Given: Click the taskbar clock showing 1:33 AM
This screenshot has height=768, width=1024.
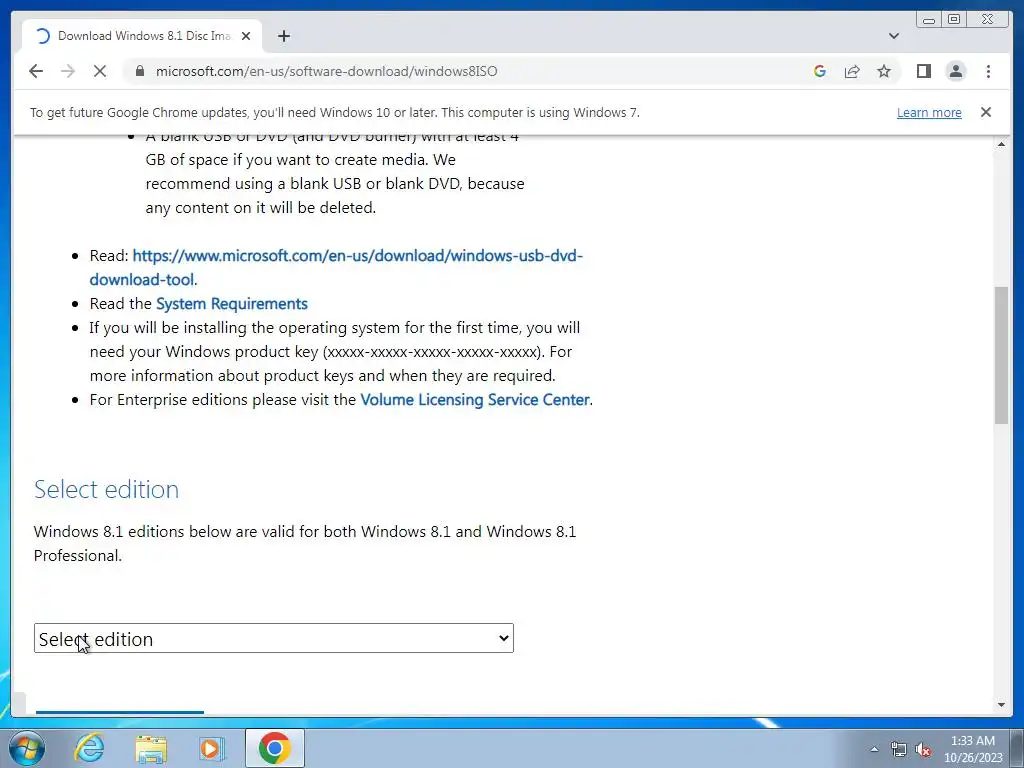Looking at the screenshot, I should tap(972, 749).
